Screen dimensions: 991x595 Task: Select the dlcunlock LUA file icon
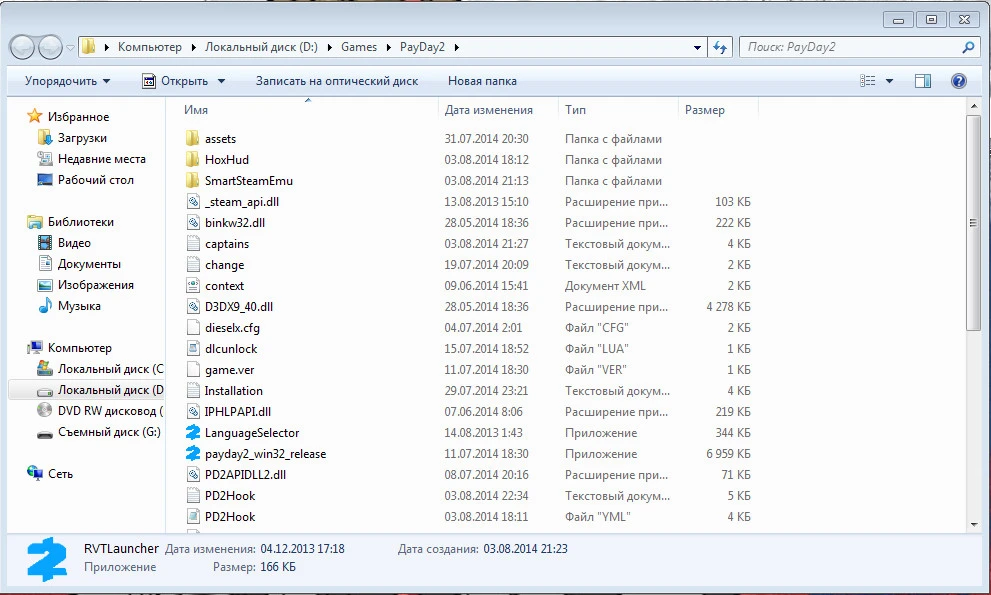(193, 348)
